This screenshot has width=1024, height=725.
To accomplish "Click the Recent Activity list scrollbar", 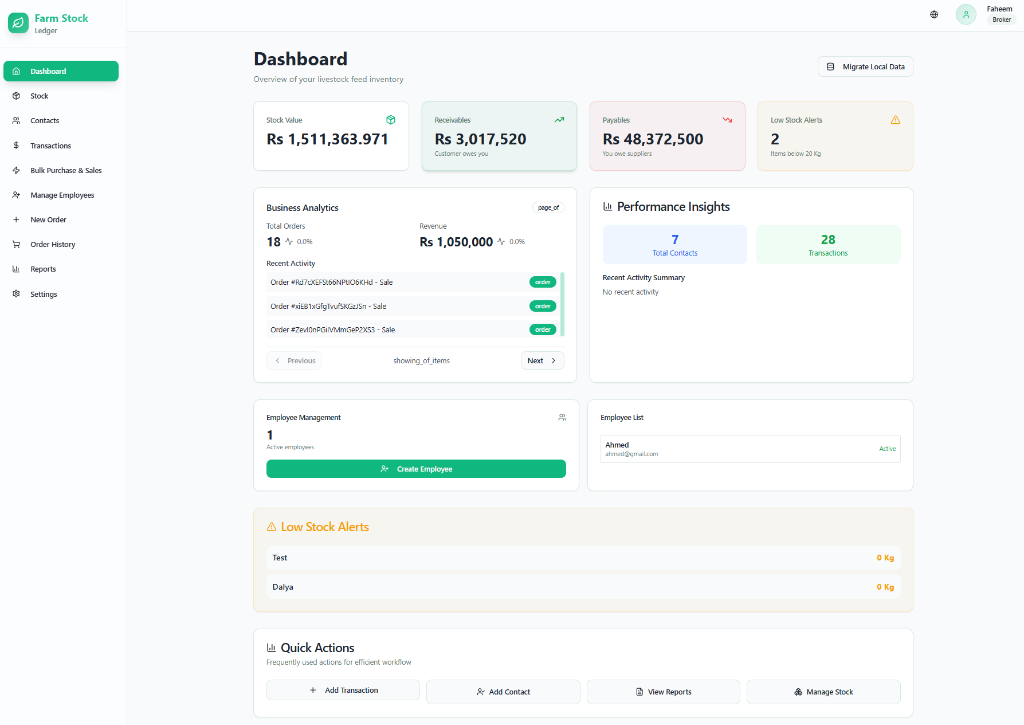I will click(561, 304).
